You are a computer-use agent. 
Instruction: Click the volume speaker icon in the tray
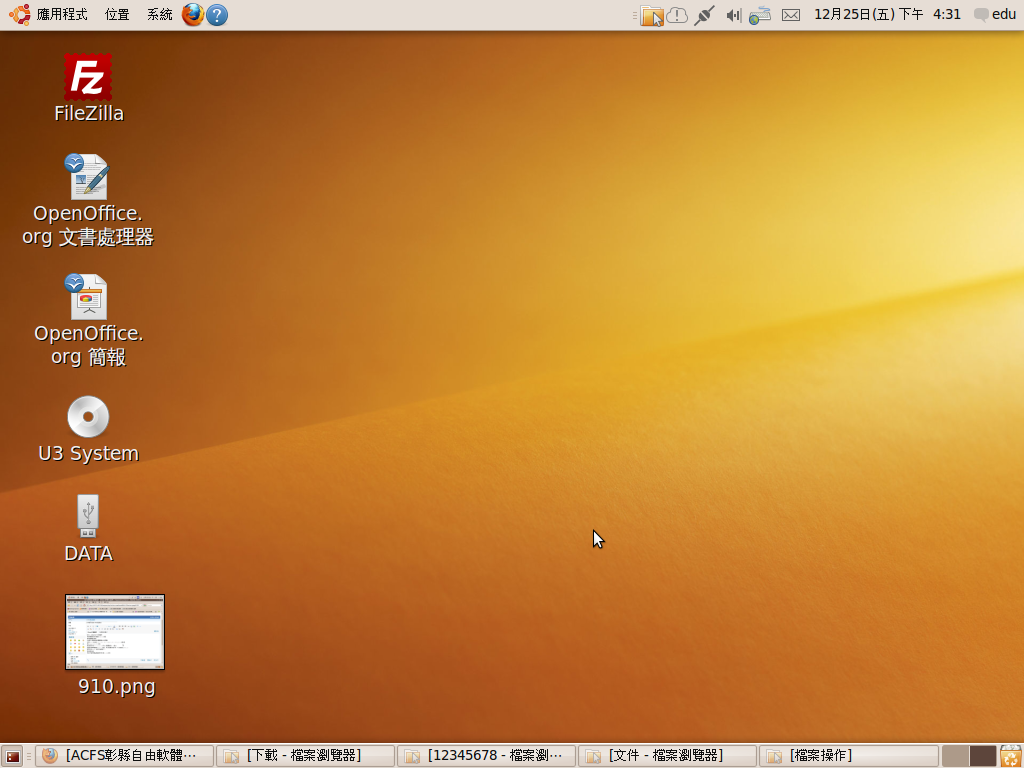733,15
